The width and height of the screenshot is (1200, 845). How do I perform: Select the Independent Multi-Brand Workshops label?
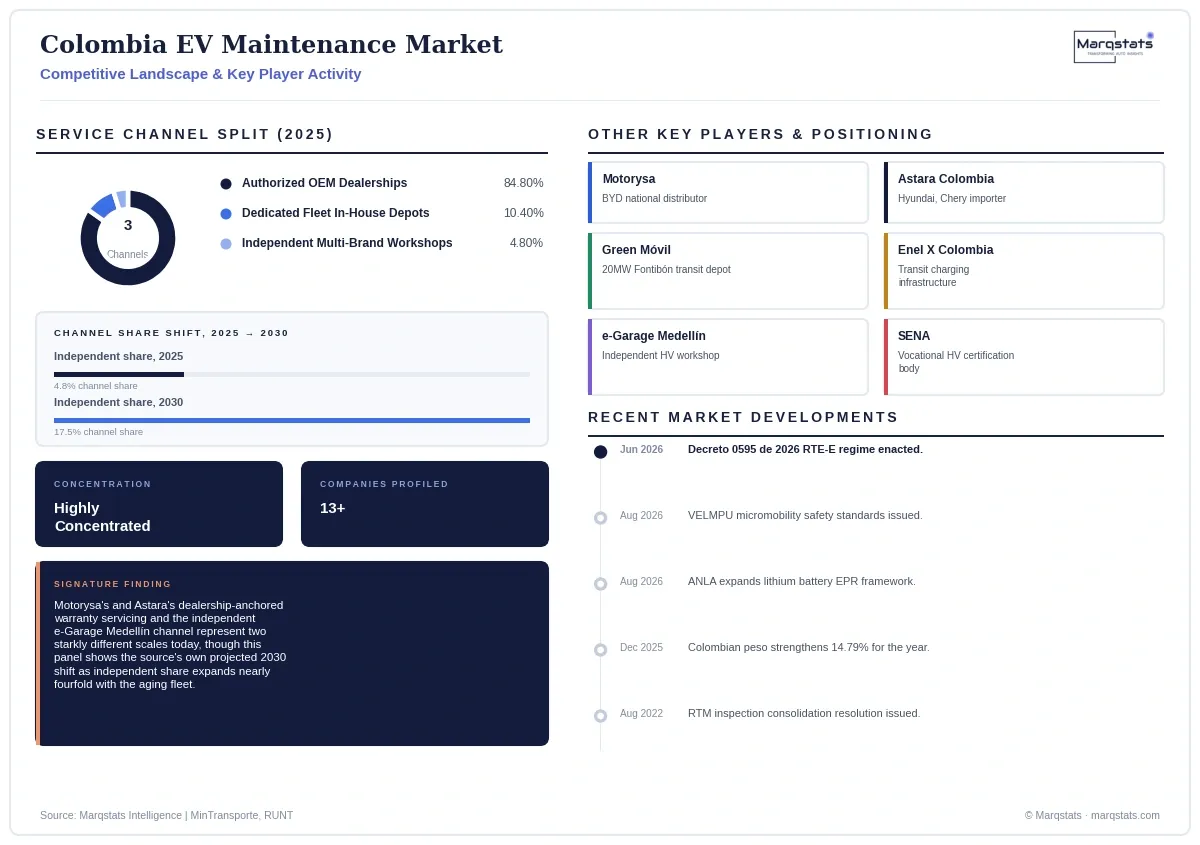347,243
